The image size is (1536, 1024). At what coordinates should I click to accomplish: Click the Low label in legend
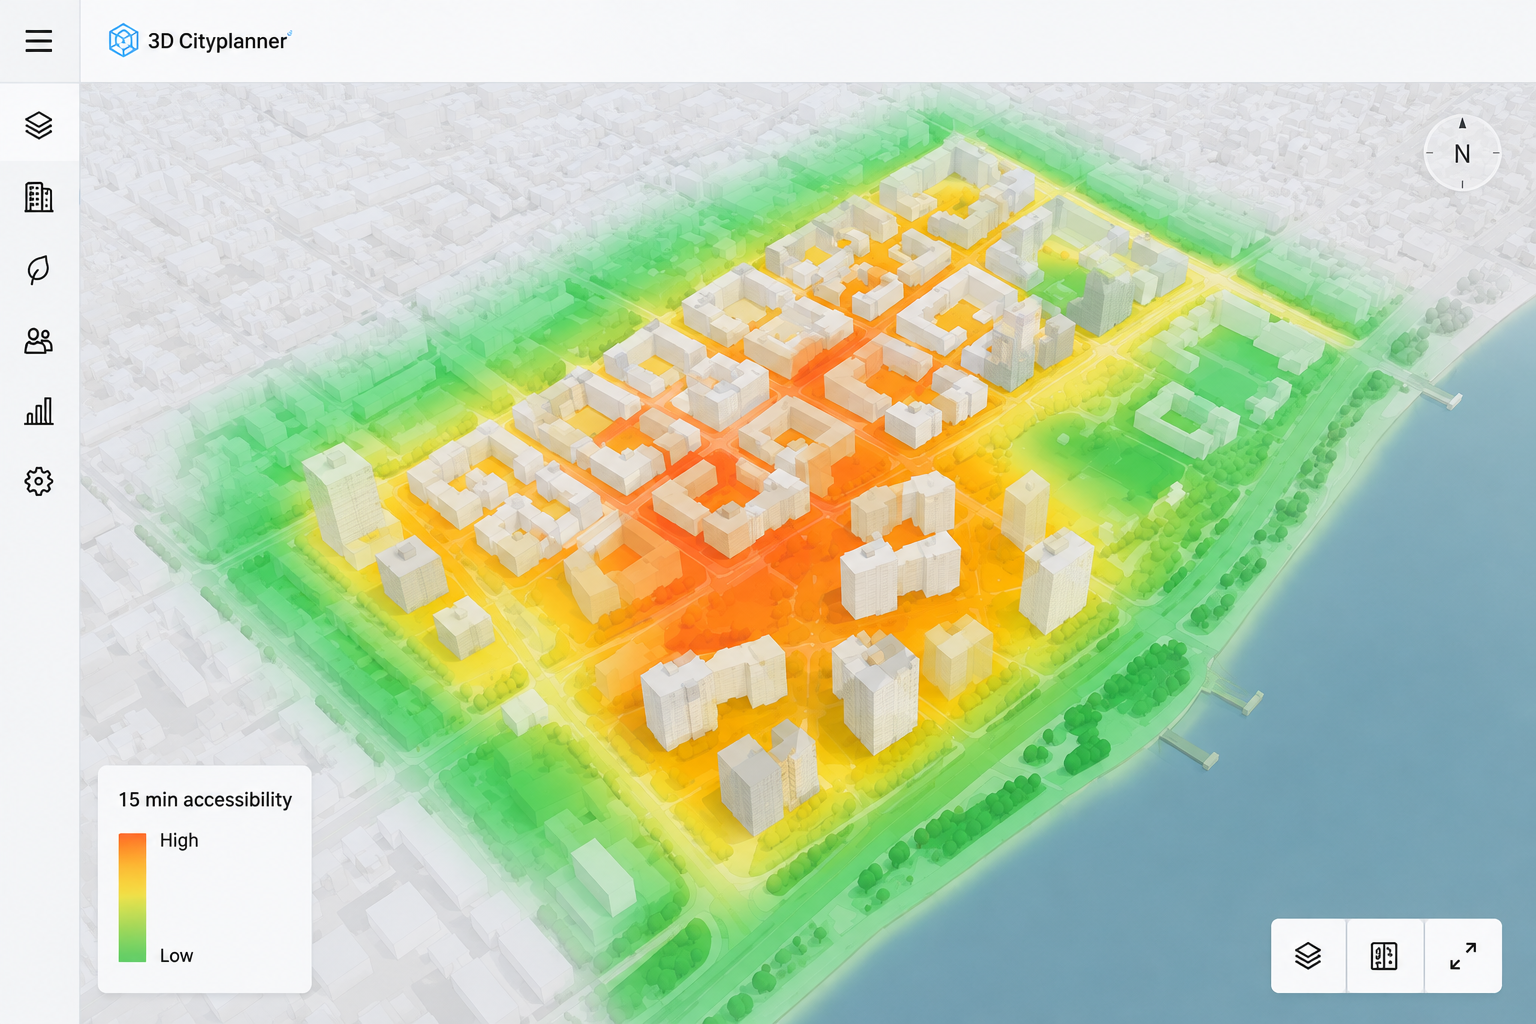coord(176,955)
